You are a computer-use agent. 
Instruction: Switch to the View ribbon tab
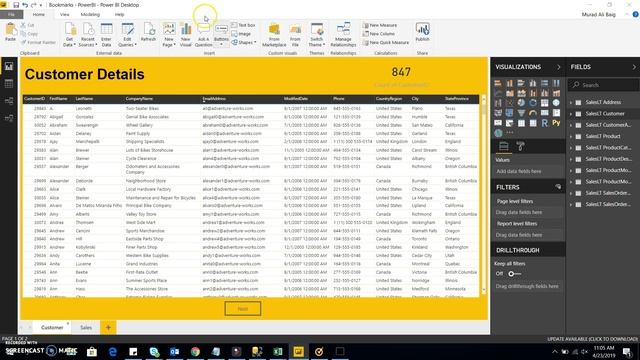coord(64,14)
